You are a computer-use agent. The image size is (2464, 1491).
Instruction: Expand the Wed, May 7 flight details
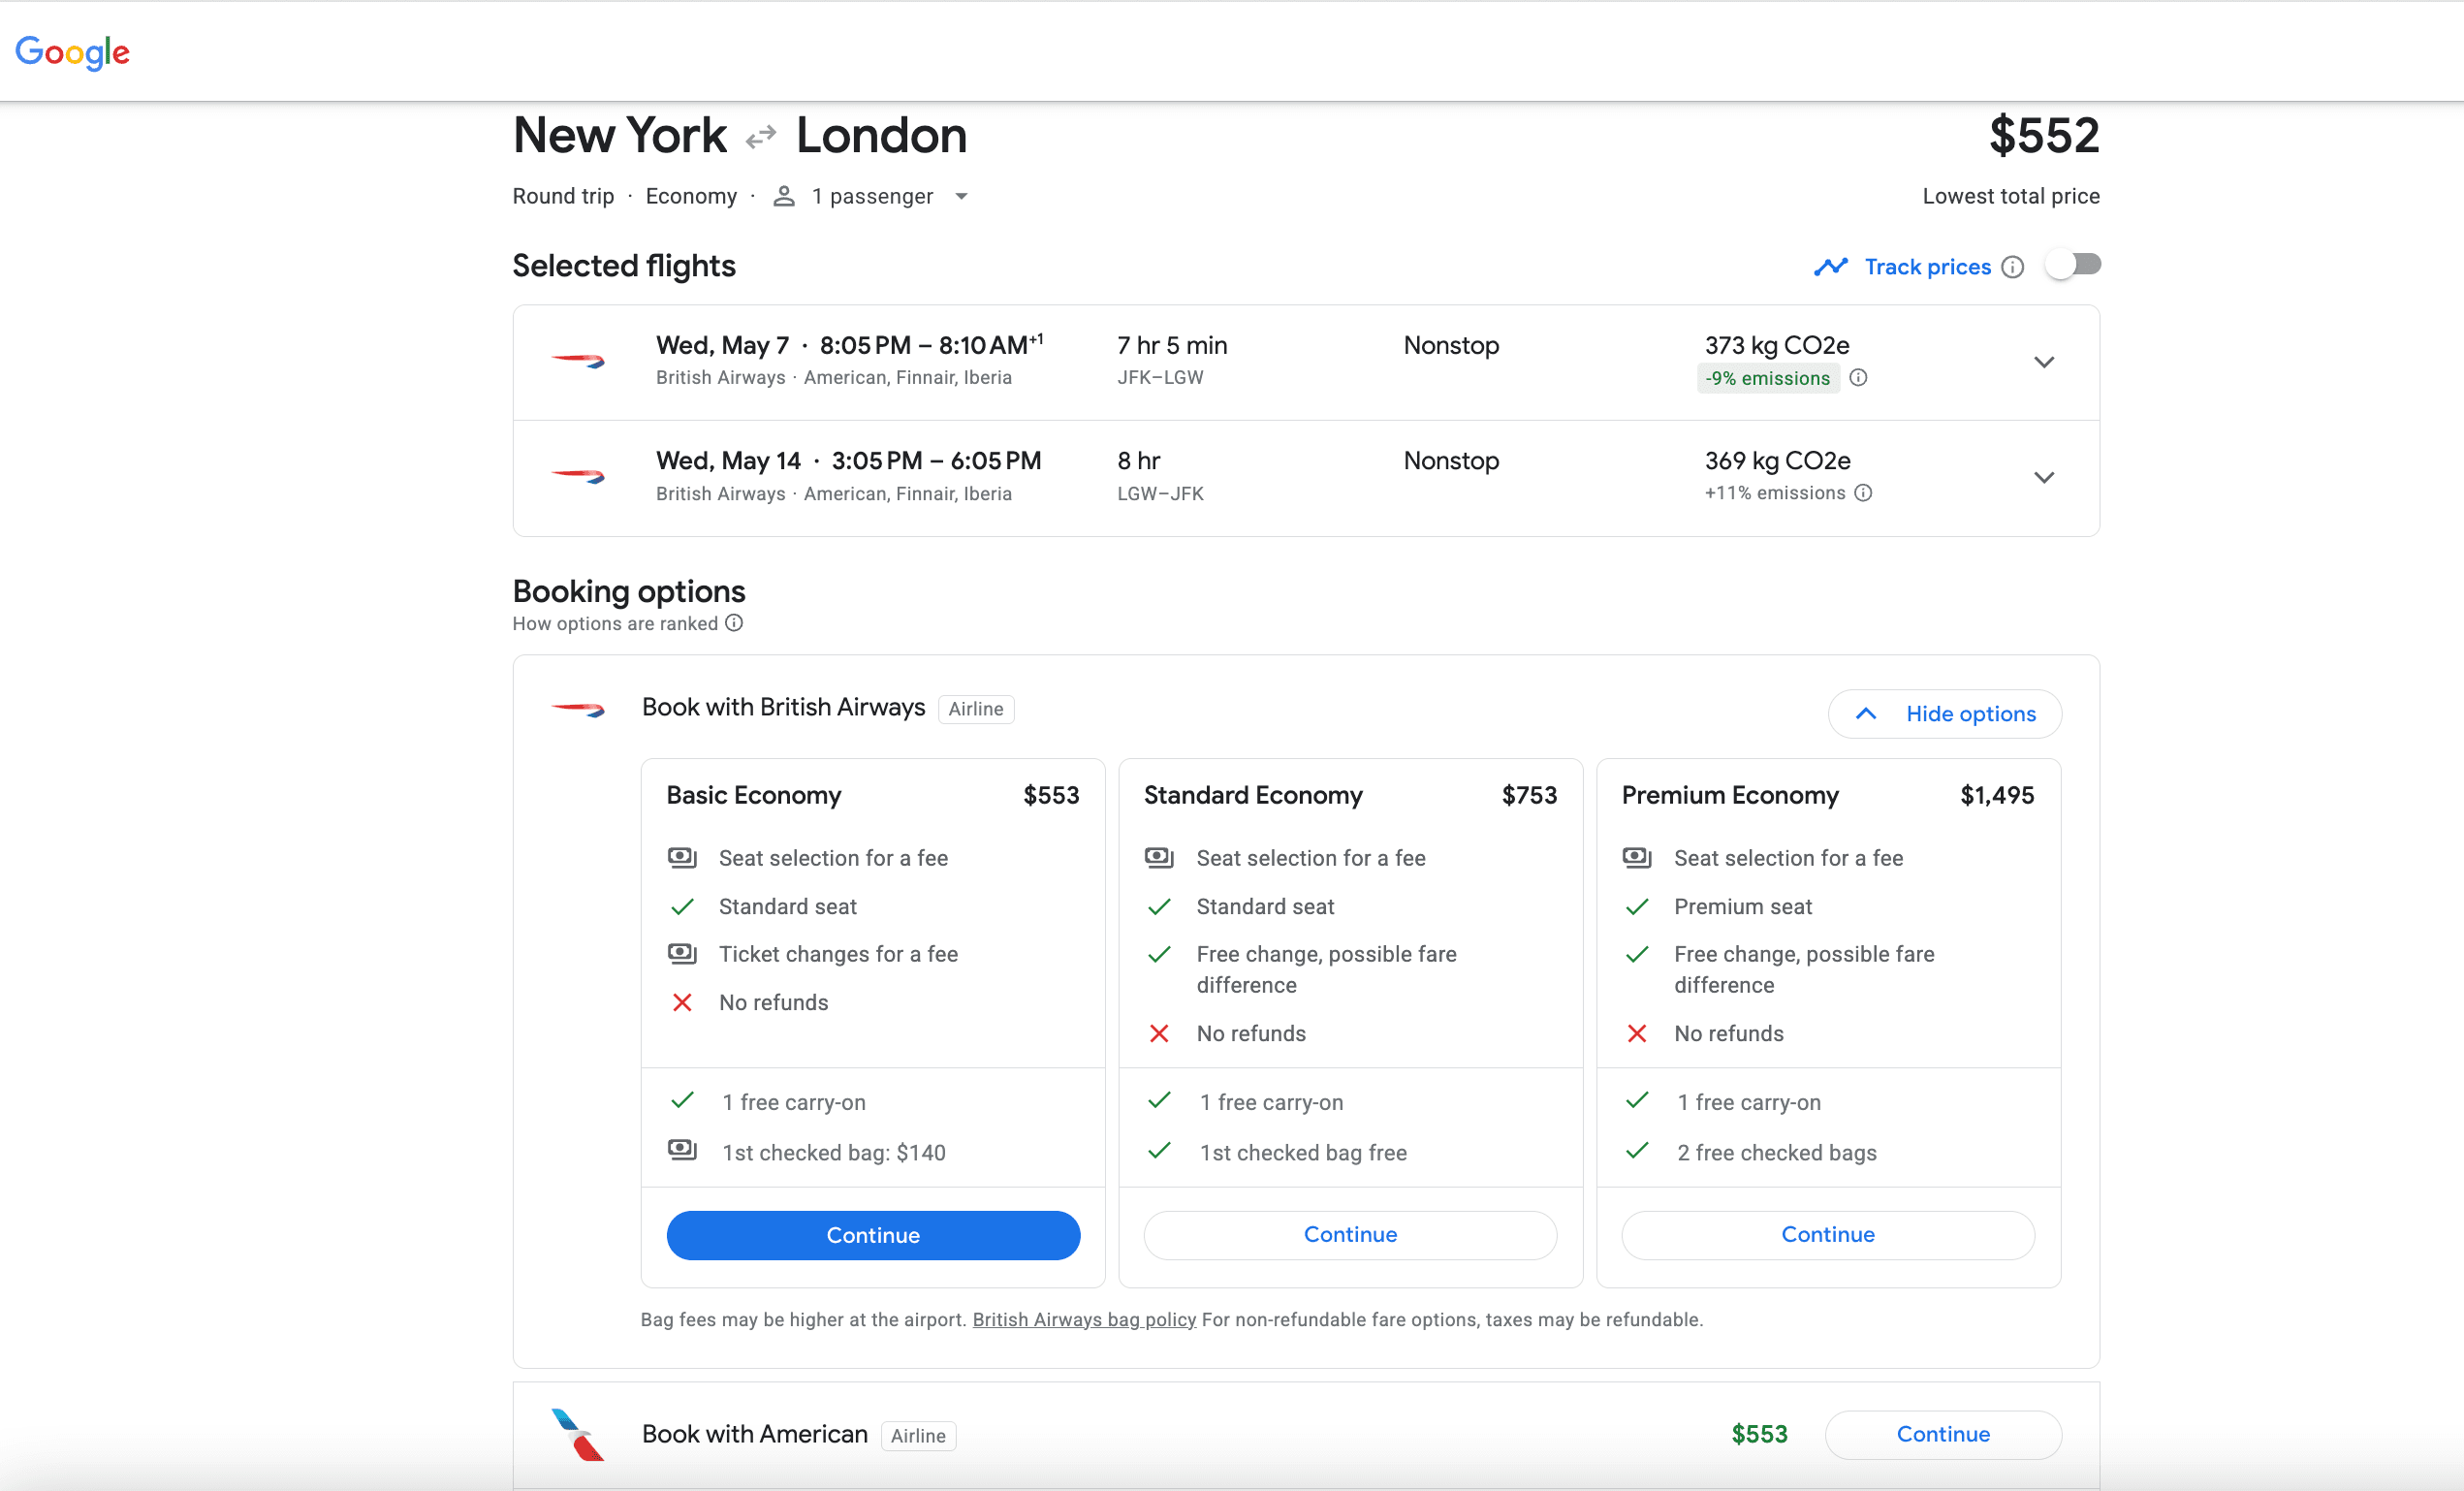point(2044,362)
